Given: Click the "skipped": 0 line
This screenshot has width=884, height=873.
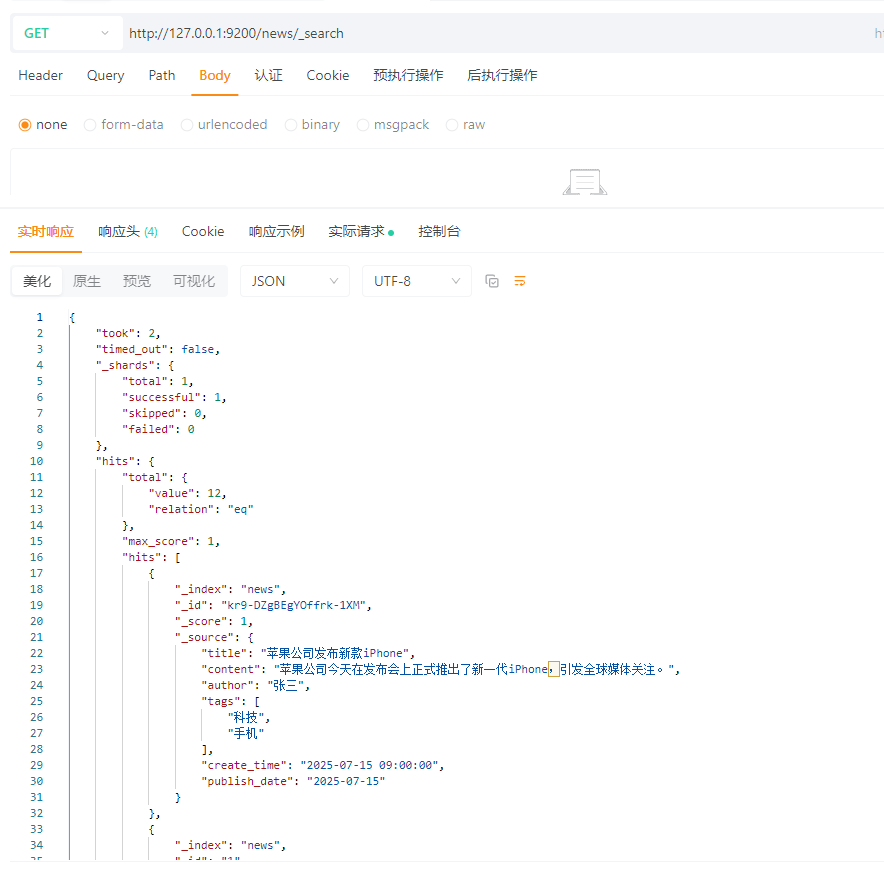Looking at the screenshot, I should tap(165, 413).
